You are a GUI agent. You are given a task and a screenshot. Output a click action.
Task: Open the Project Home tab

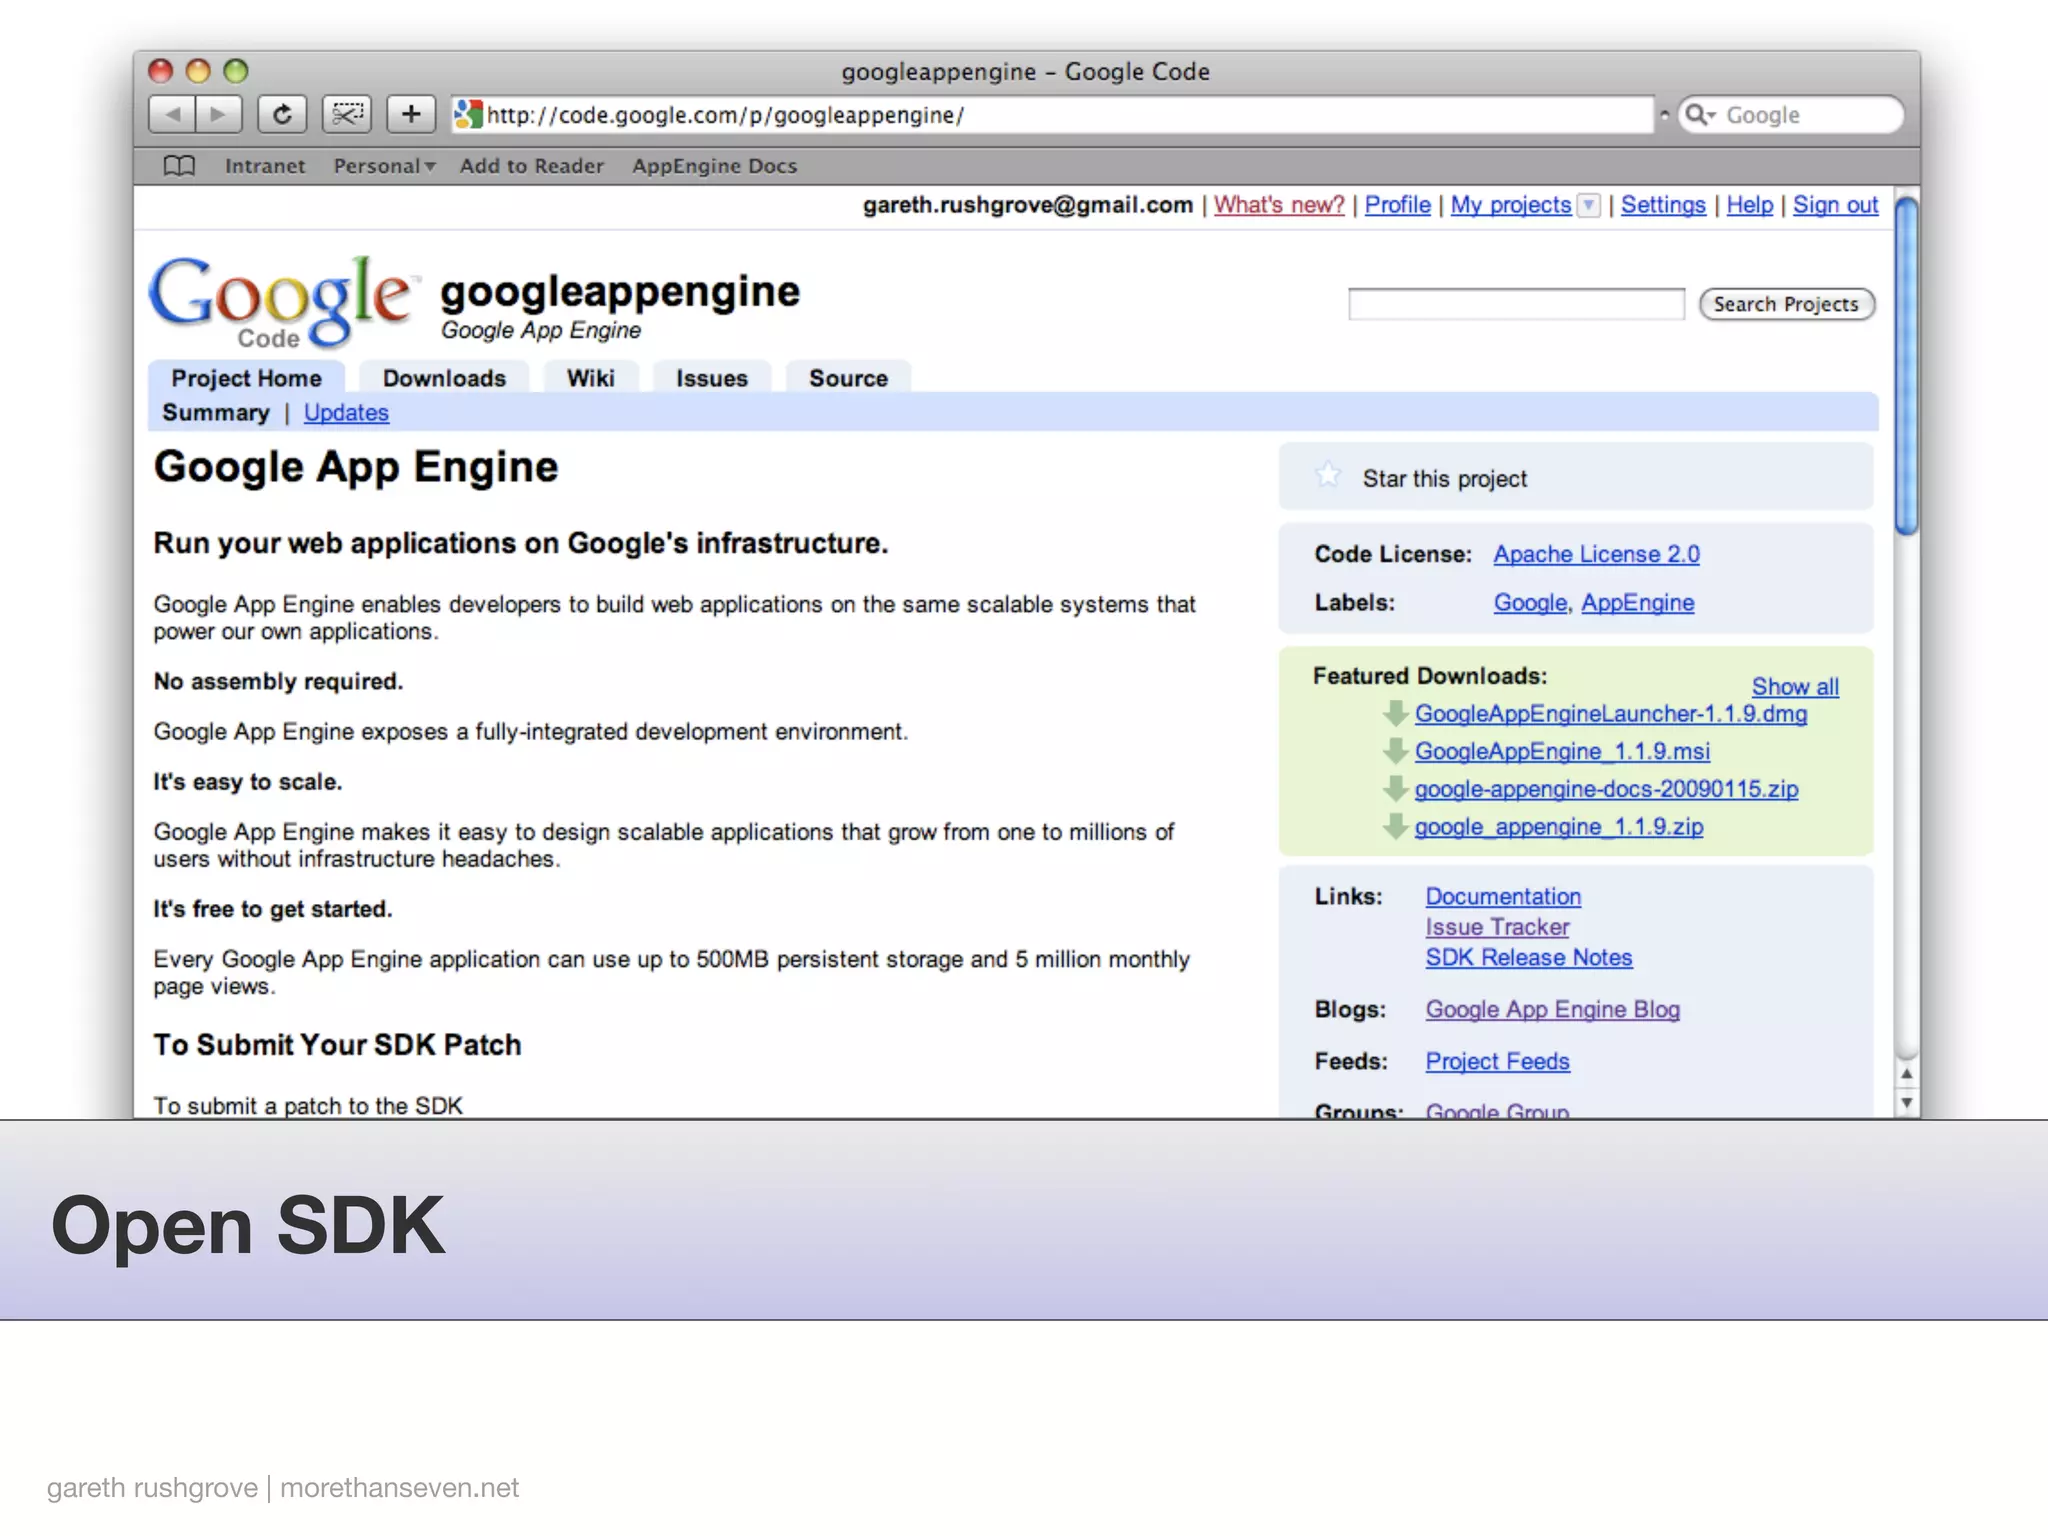[x=246, y=378]
